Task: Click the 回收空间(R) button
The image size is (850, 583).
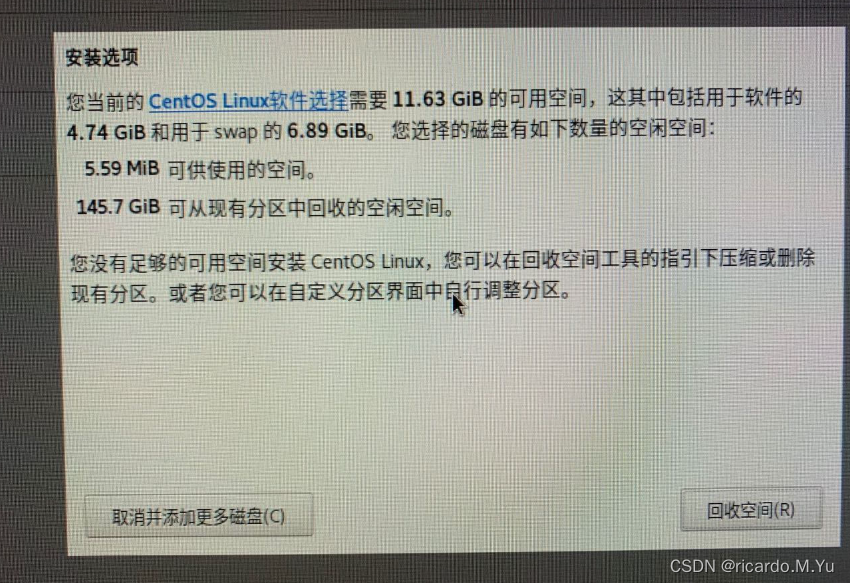Action: 751,510
